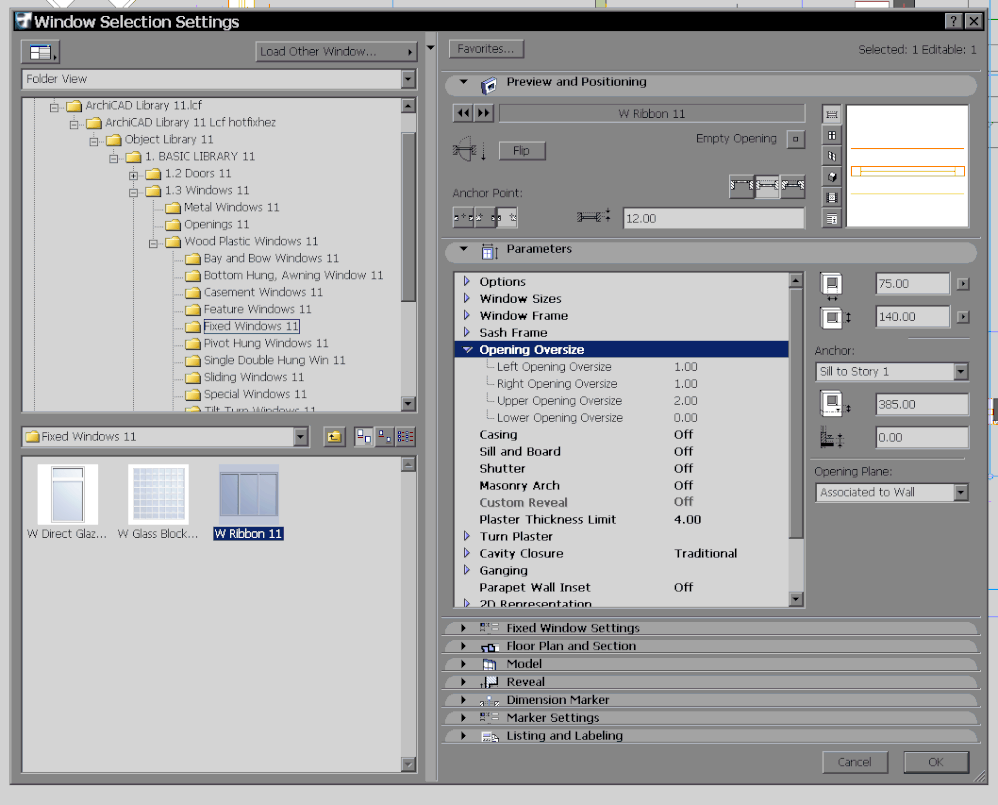
Task: Click the go up one folder icon
Action: pyautogui.click(x=334, y=437)
